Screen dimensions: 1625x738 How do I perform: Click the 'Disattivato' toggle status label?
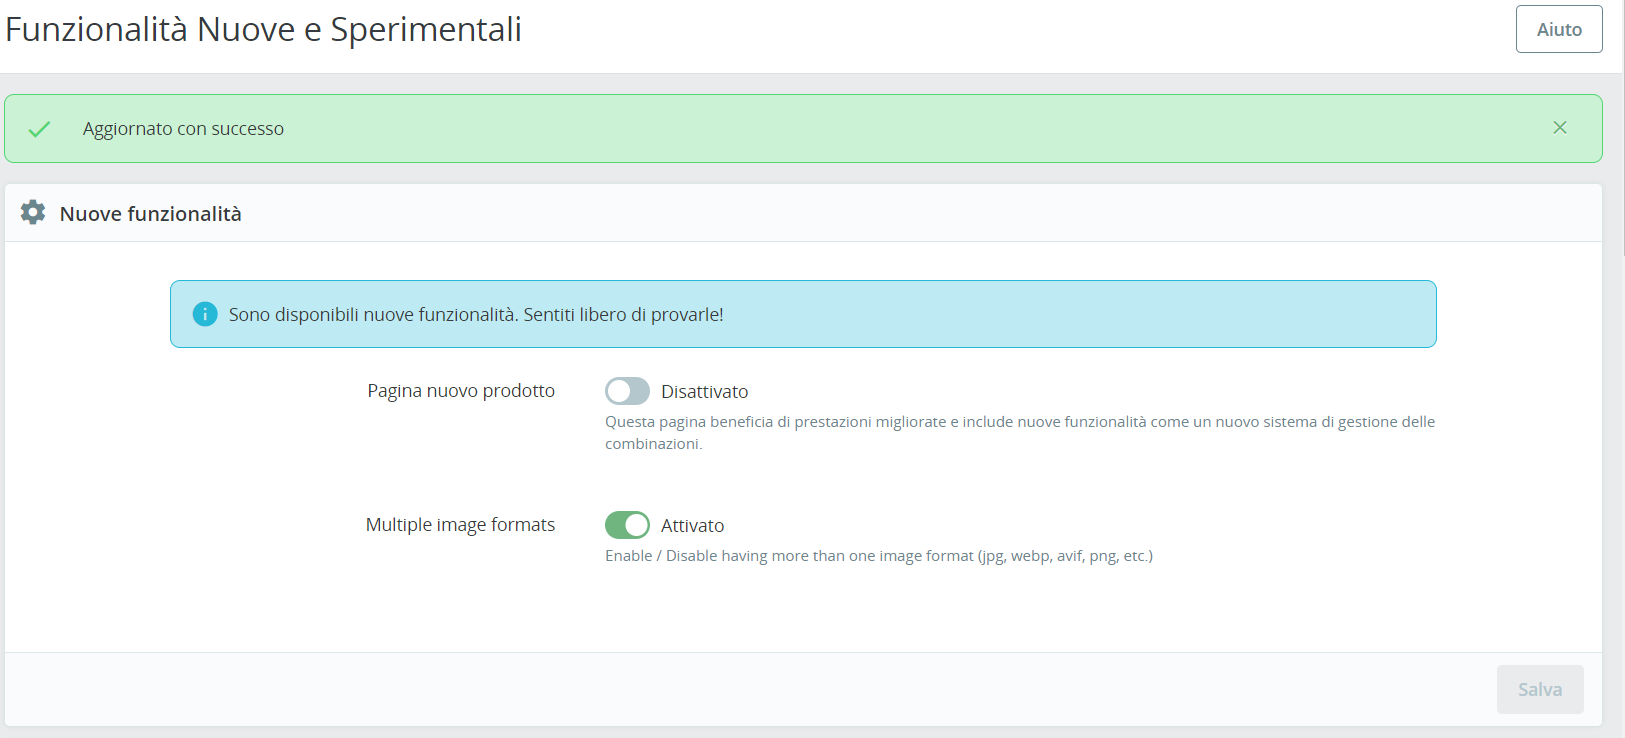704,392
